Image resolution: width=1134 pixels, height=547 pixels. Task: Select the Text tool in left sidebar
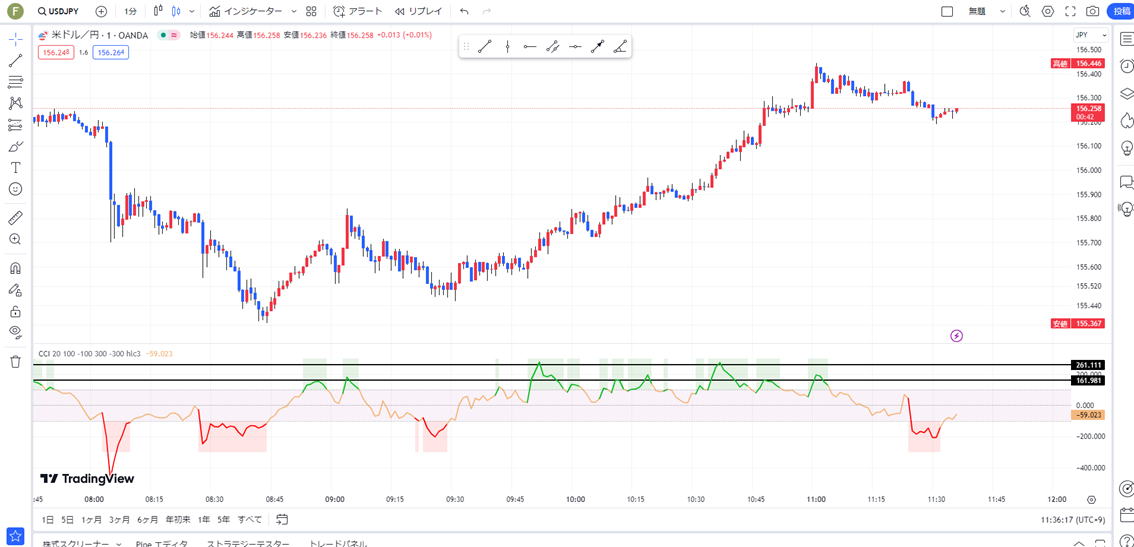click(15, 167)
